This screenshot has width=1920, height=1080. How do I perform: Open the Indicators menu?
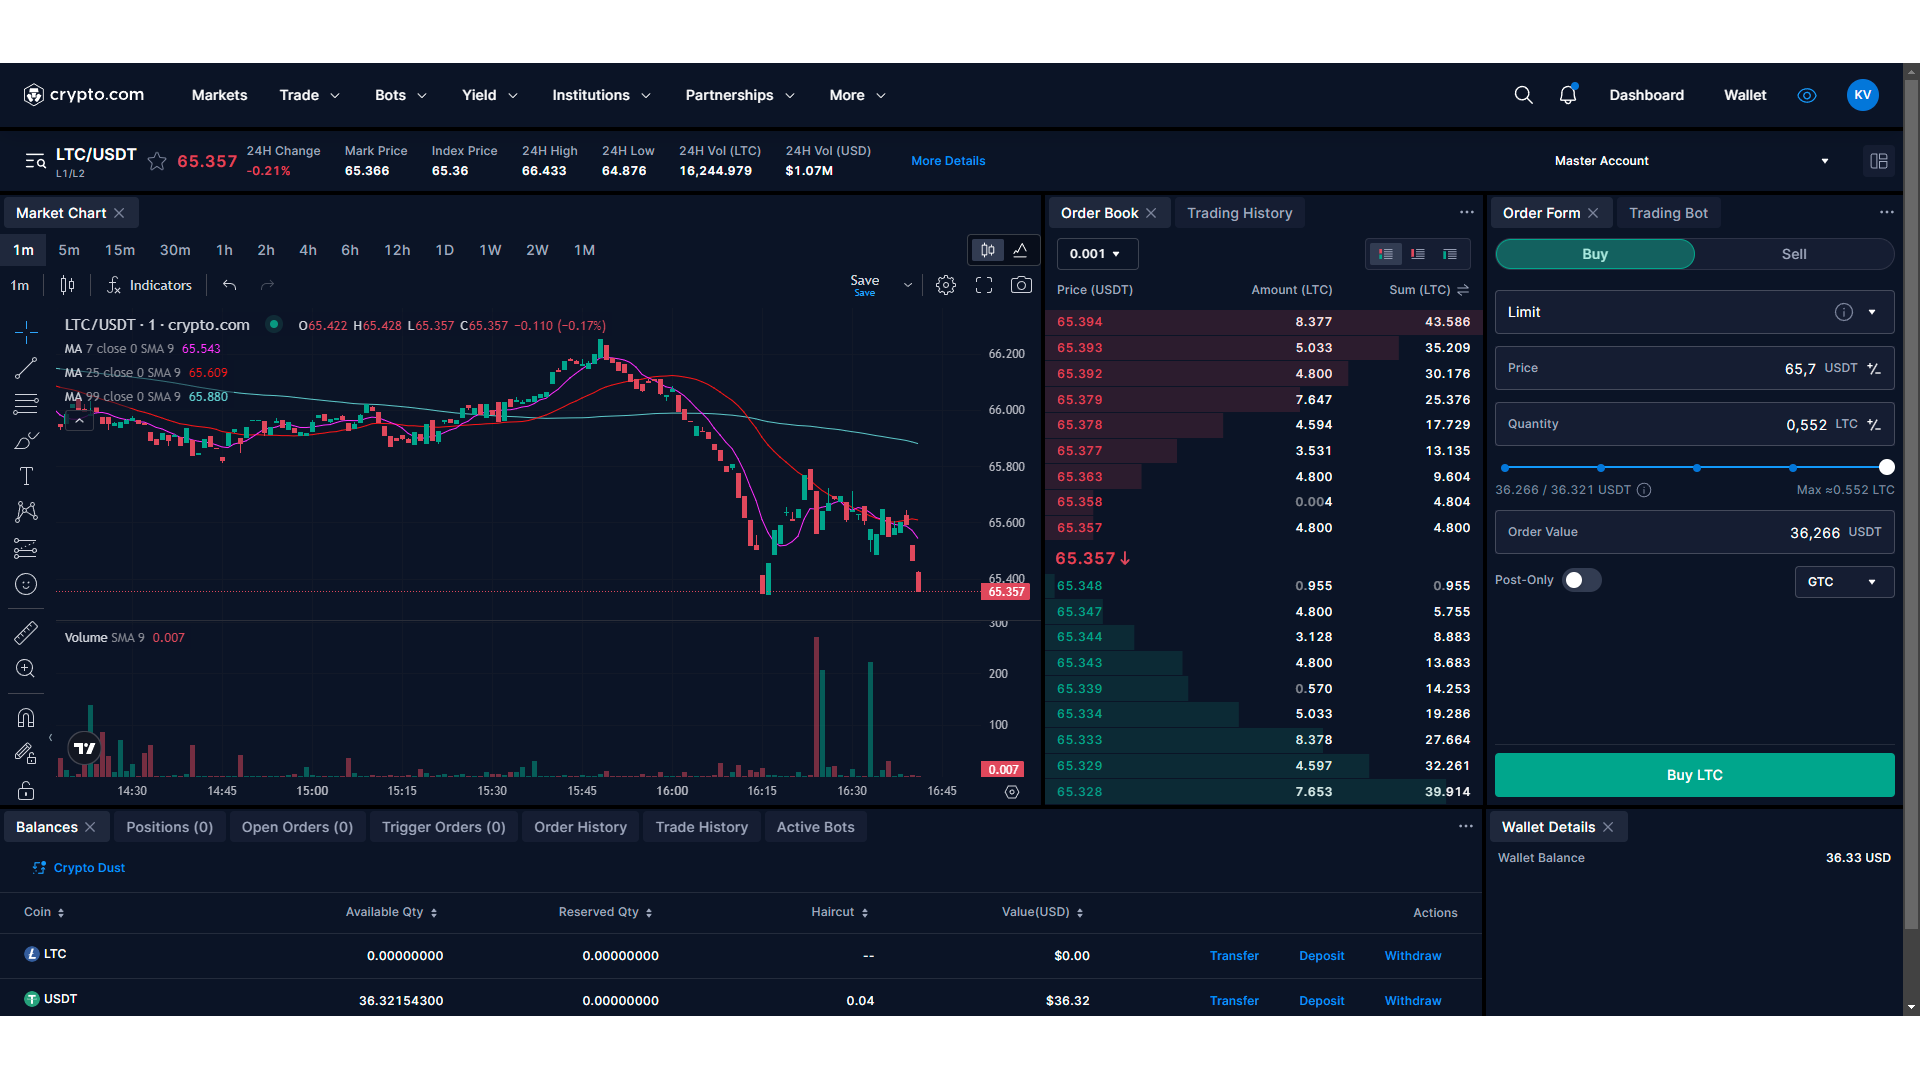click(x=150, y=285)
